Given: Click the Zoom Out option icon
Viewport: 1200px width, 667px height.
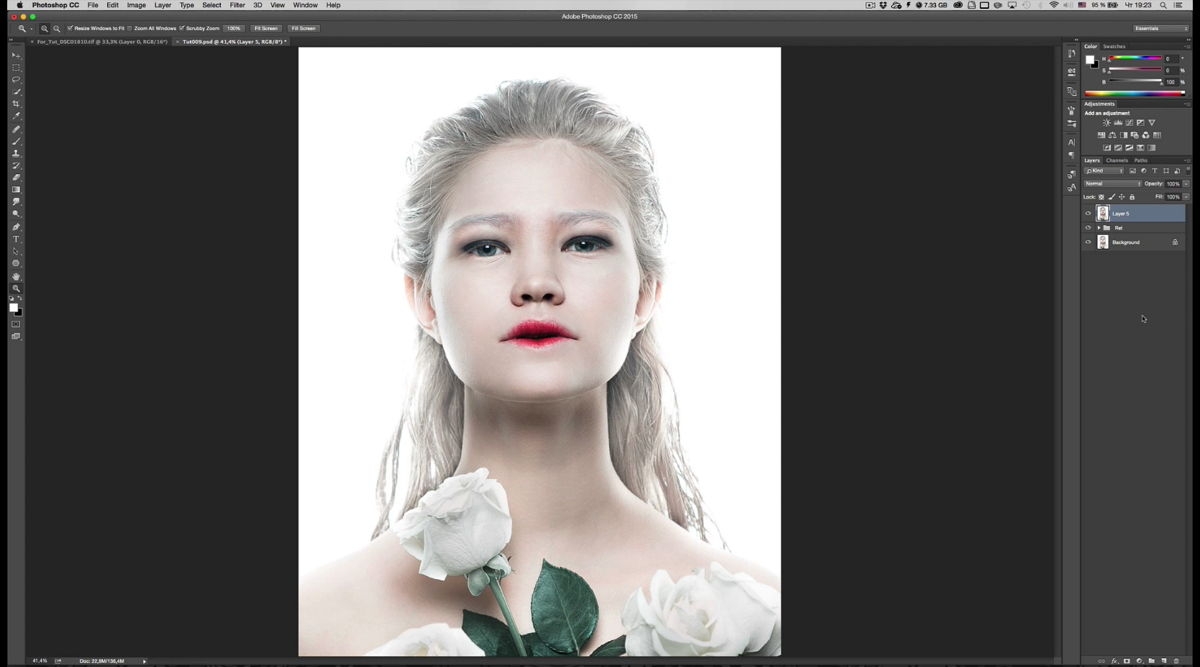Looking at the screenshot, I should [x=56, y=28].
